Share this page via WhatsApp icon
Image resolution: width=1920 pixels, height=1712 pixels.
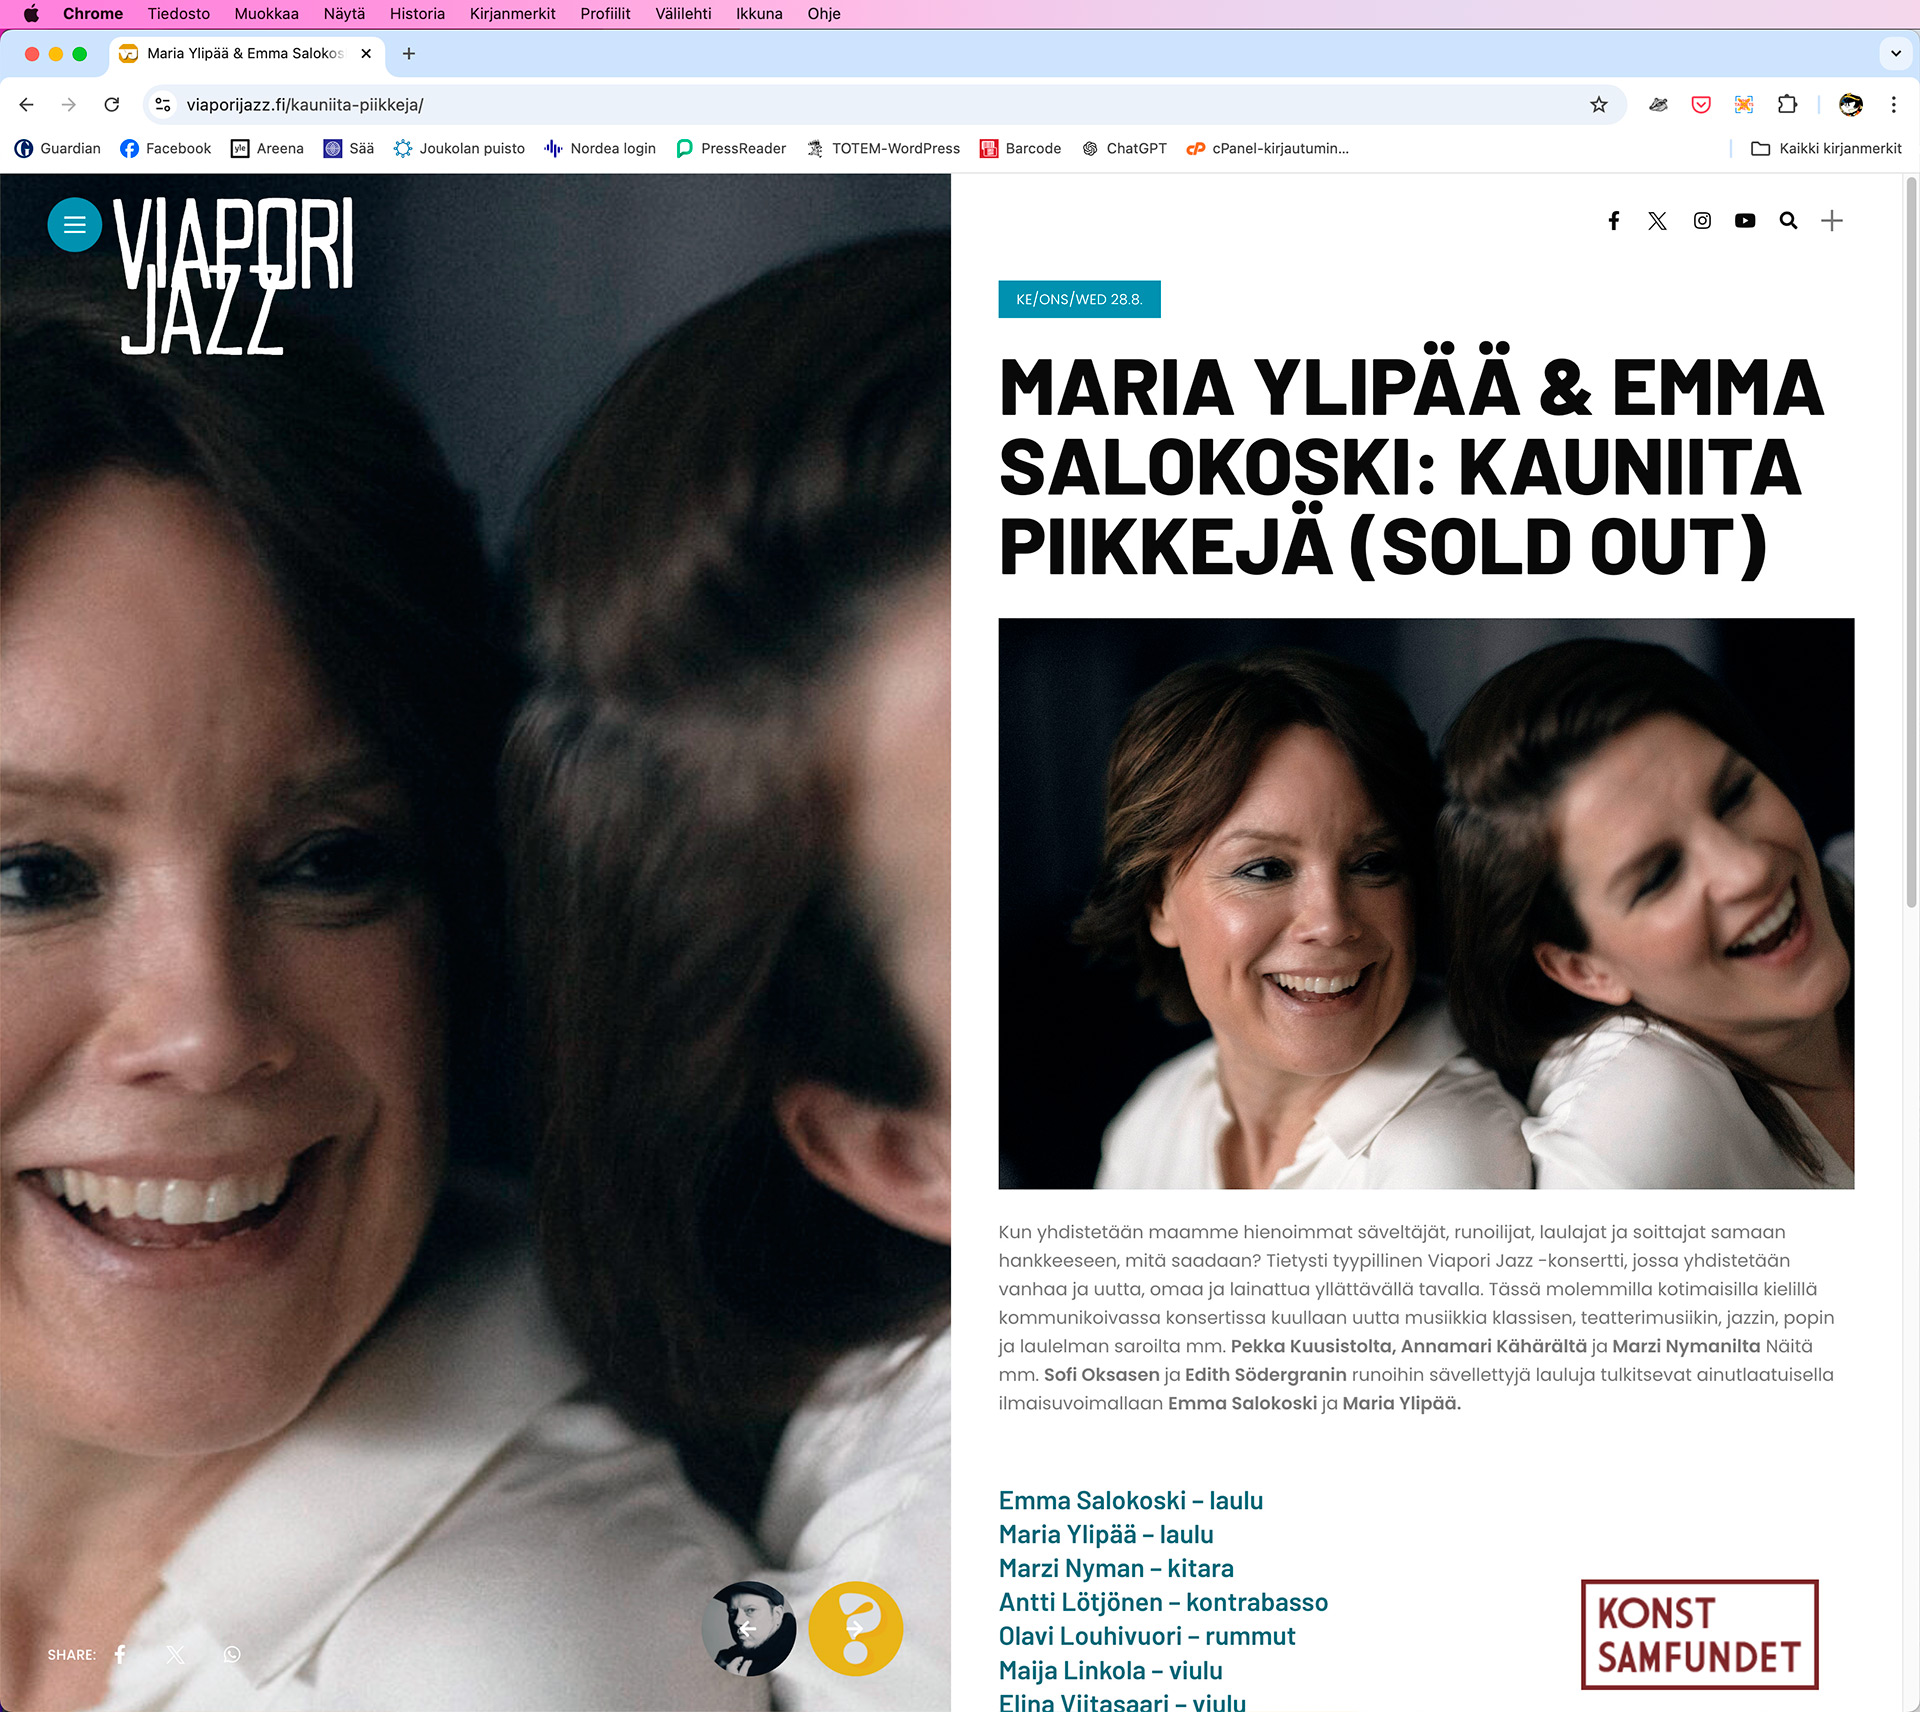232,1654
